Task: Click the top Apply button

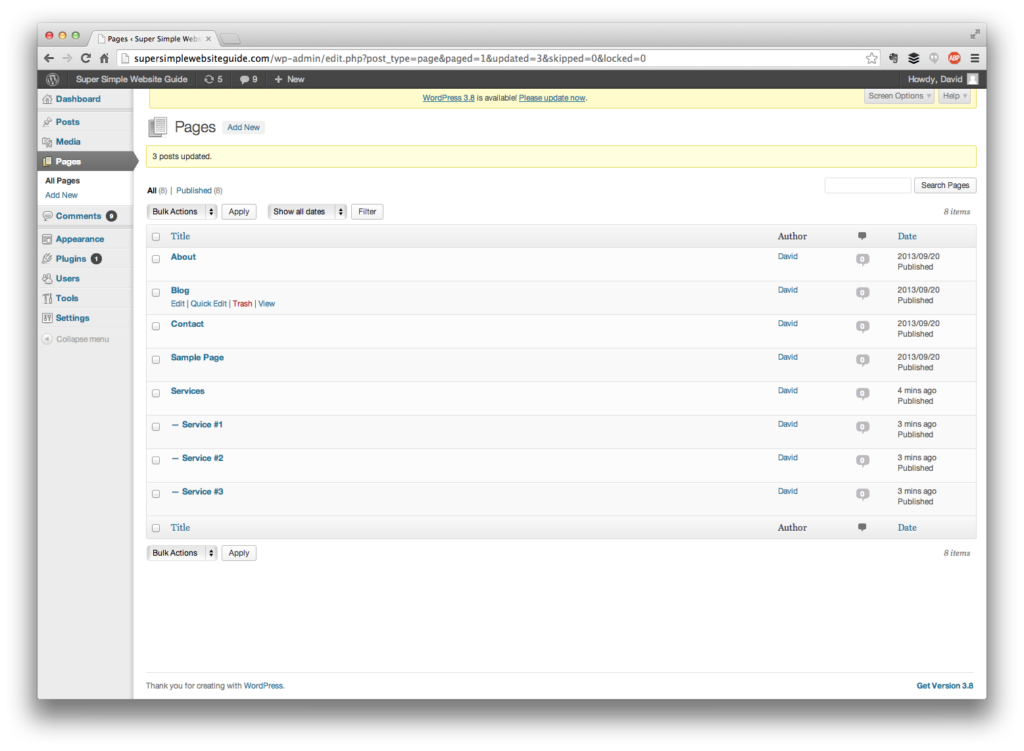Action: click(239, 212)
